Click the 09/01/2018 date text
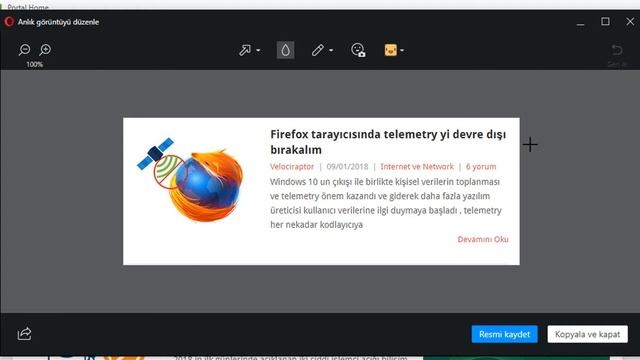640x360 pixels. (x=347, y=167)
